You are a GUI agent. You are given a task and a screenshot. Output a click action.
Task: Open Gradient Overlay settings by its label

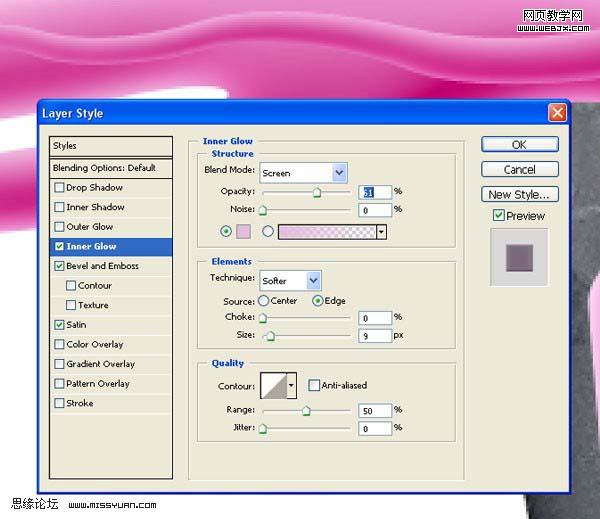101,364
